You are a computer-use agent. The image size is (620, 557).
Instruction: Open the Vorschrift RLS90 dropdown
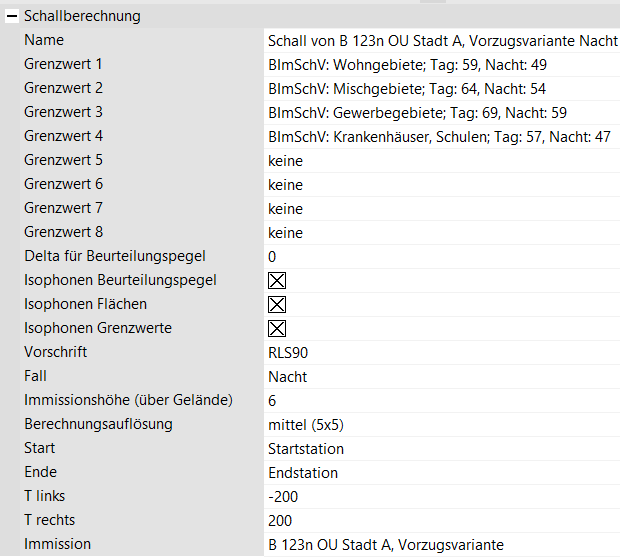[440, 353]
